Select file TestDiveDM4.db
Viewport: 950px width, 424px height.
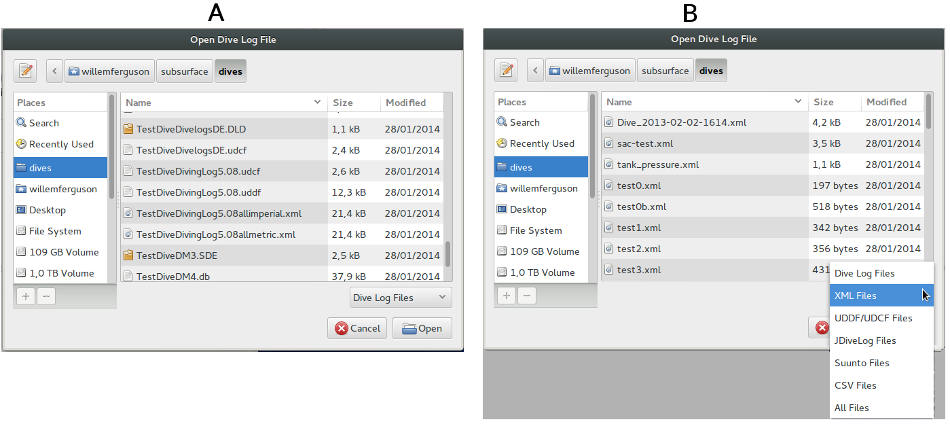click(x=282, y=276)
